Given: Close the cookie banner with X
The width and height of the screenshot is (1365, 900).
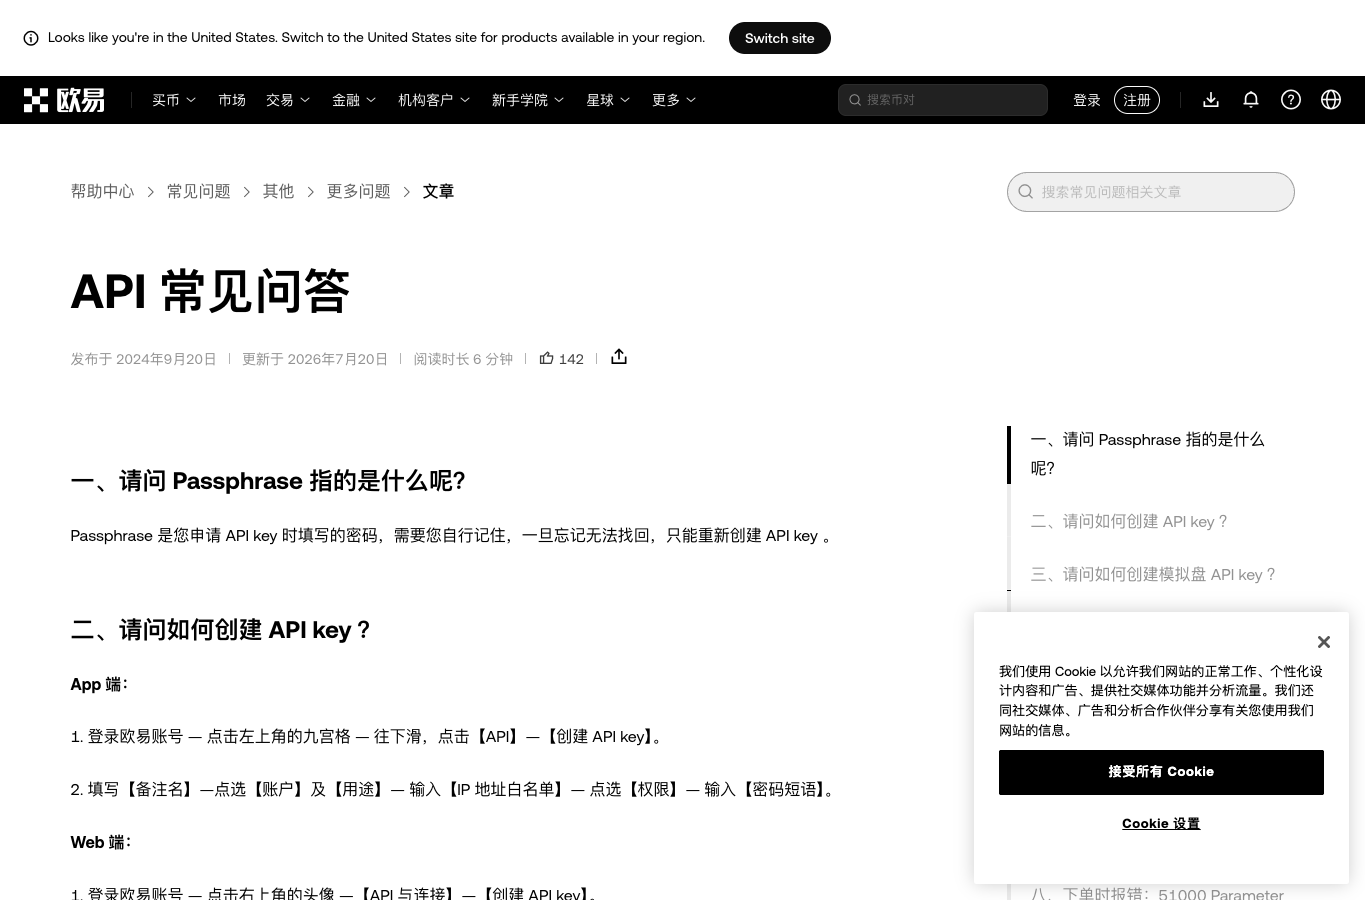Looking at the screenshot, I should pyautogui.click(x=1324, y=642).
